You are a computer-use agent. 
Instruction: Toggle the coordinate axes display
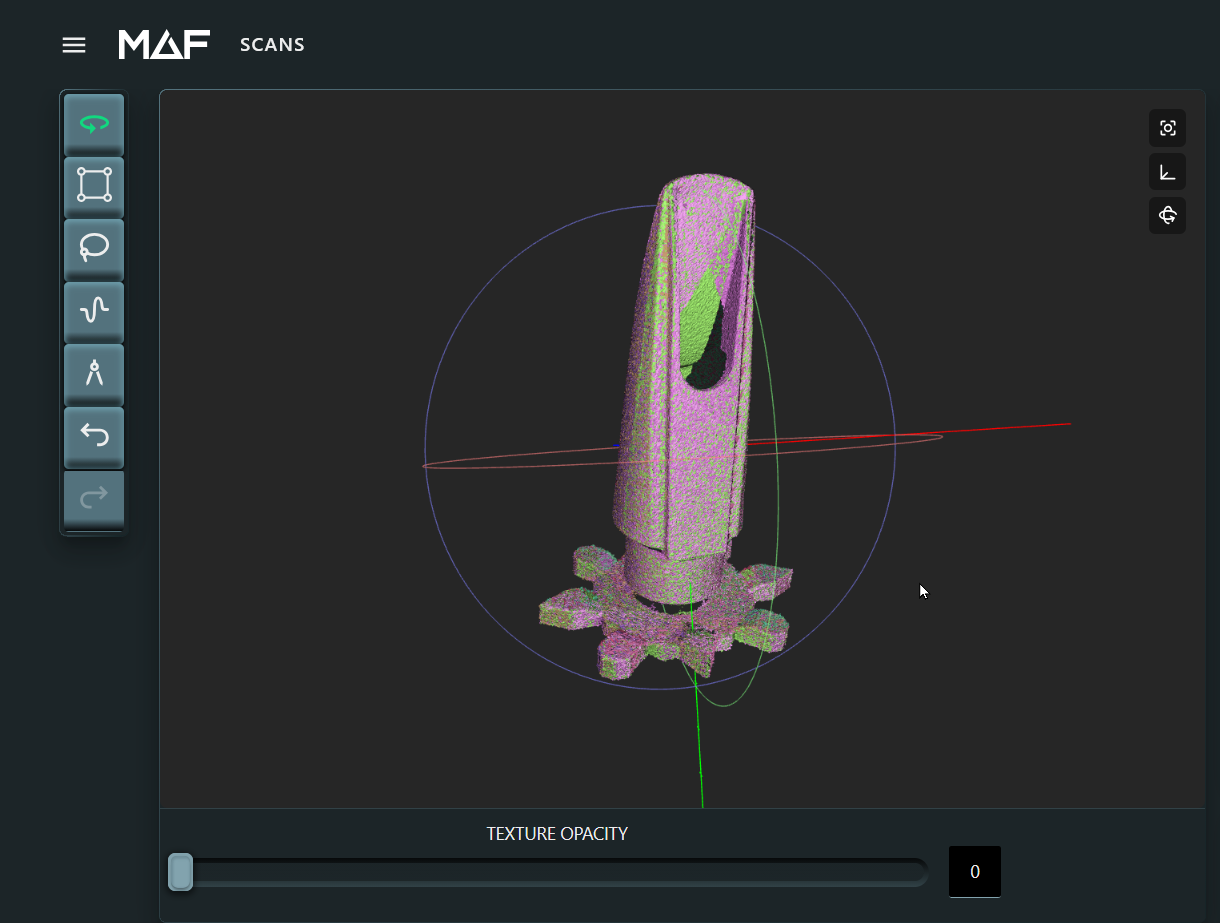[x=1167, y=171]
